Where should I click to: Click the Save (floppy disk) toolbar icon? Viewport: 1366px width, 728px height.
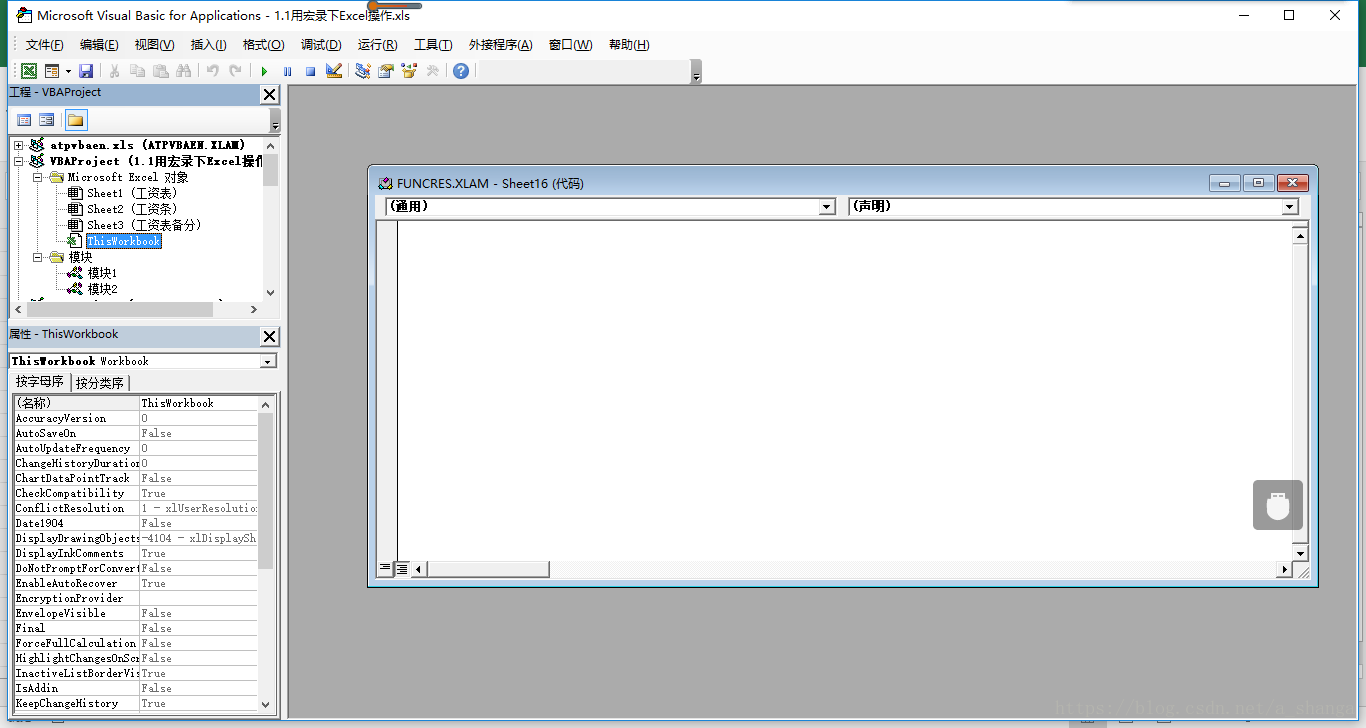coord(86,71)
